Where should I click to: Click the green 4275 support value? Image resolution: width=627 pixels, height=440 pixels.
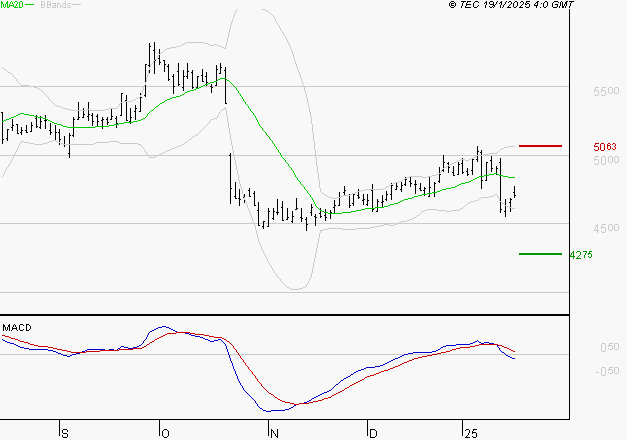pos(581,255)
